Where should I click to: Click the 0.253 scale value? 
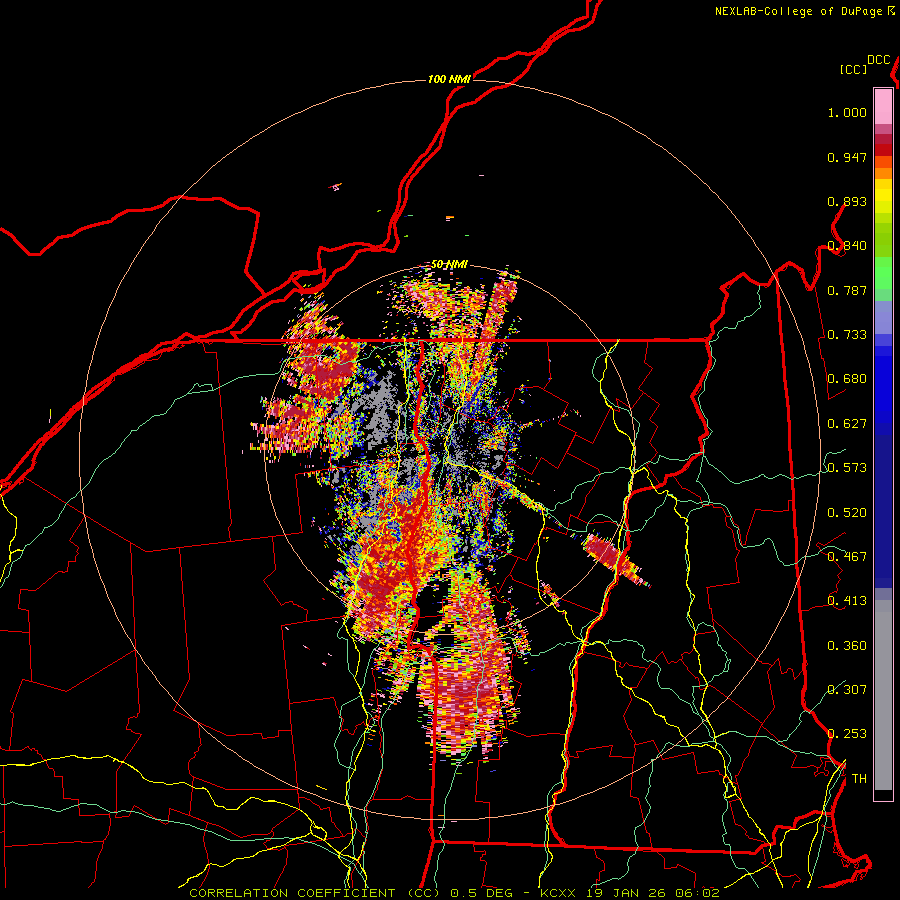[847, 734]
